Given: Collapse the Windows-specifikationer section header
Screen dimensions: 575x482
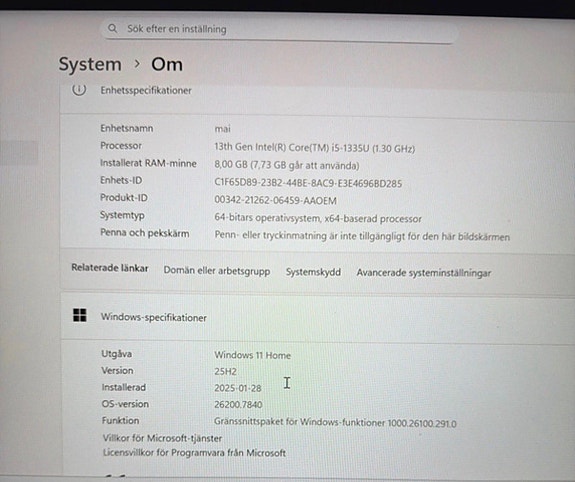Looking at the screenshot, I should coord(318,317).
